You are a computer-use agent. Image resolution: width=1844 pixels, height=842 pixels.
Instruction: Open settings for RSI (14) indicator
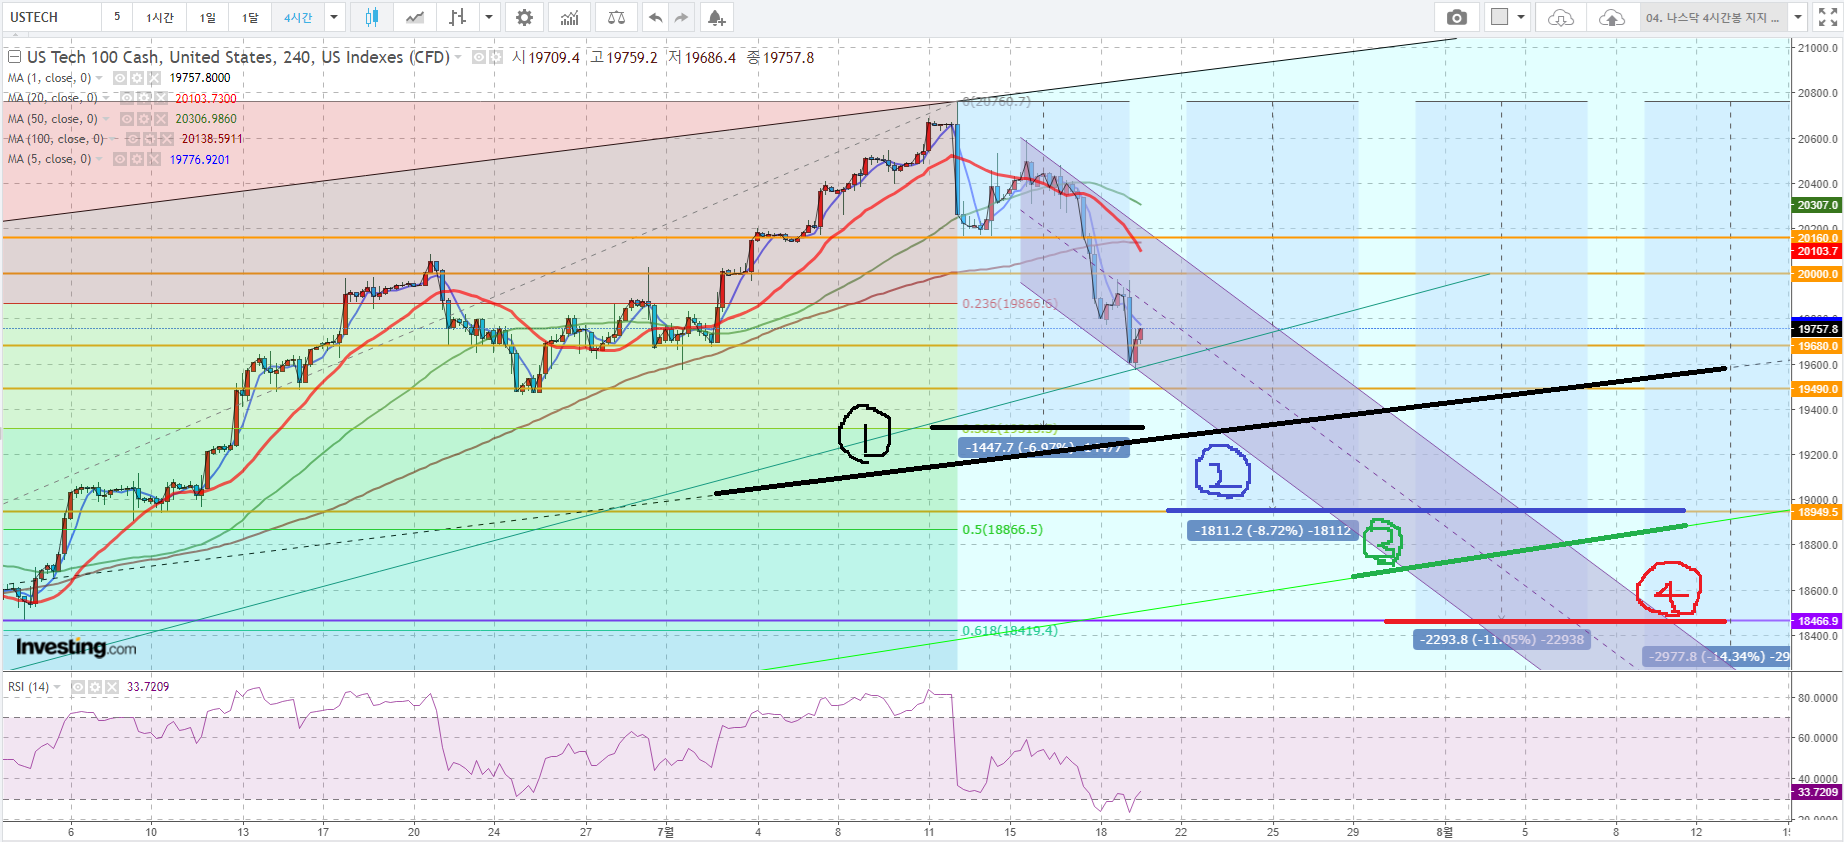(94, 687)
